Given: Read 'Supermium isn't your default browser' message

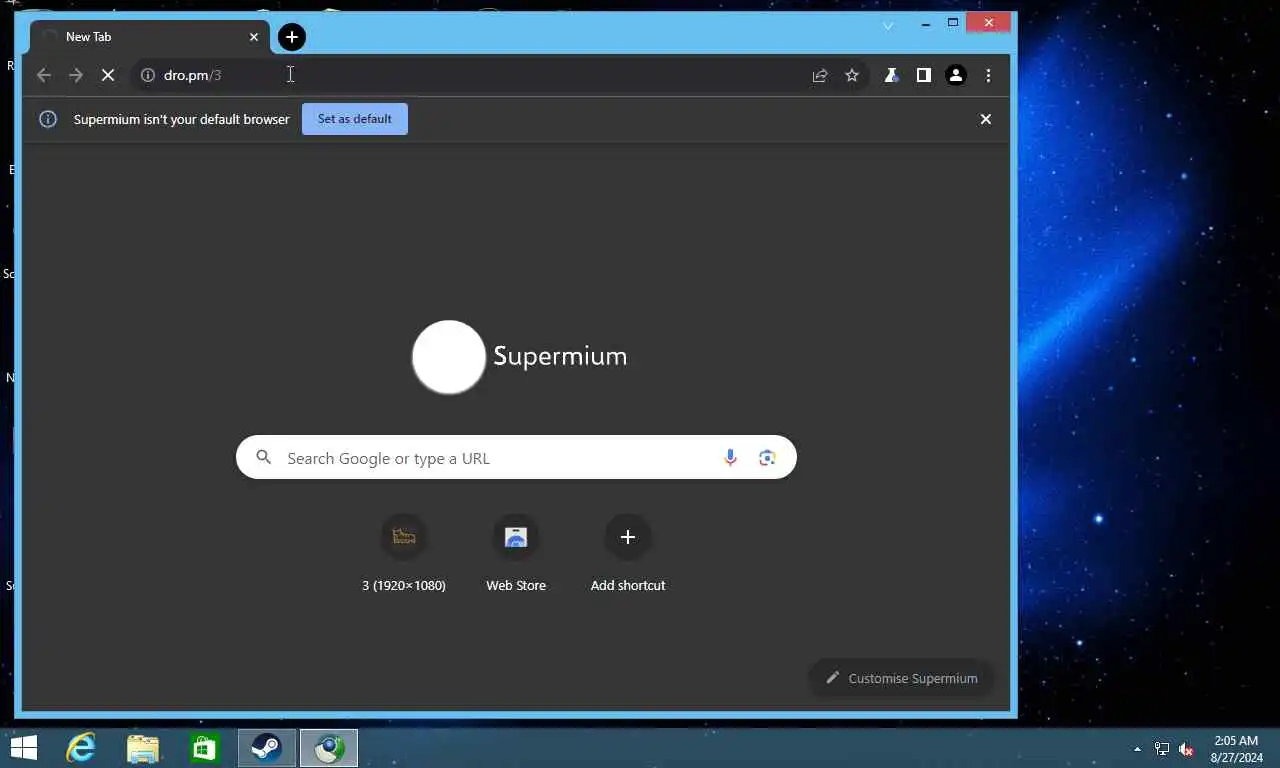Looking at the screenshot, I should tap(182, 119).
